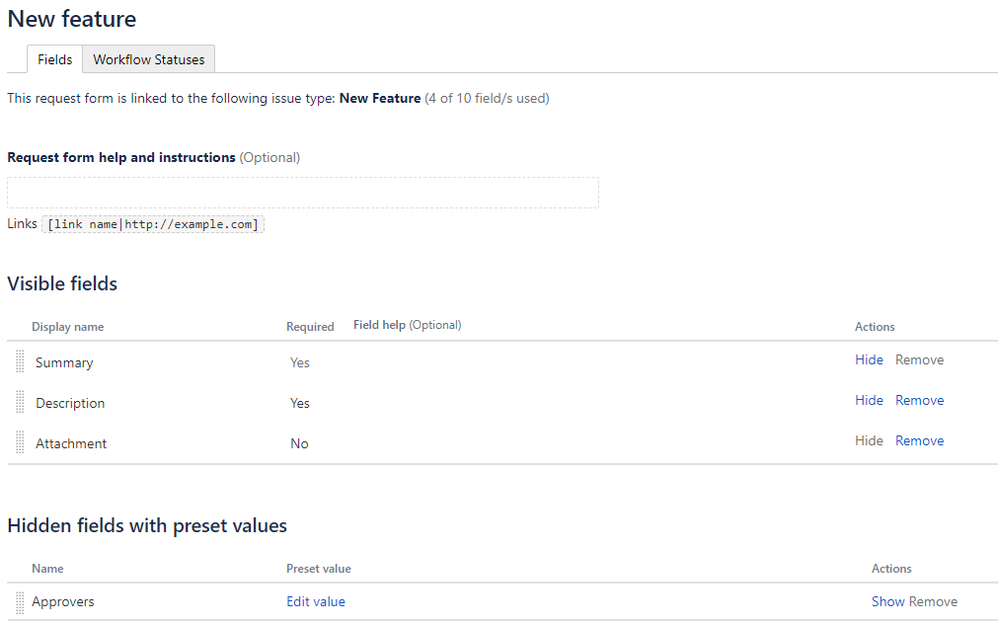This screenshot has height=635, width=998.
Task: Click the Attachment display name
Action: click(71, 444)
